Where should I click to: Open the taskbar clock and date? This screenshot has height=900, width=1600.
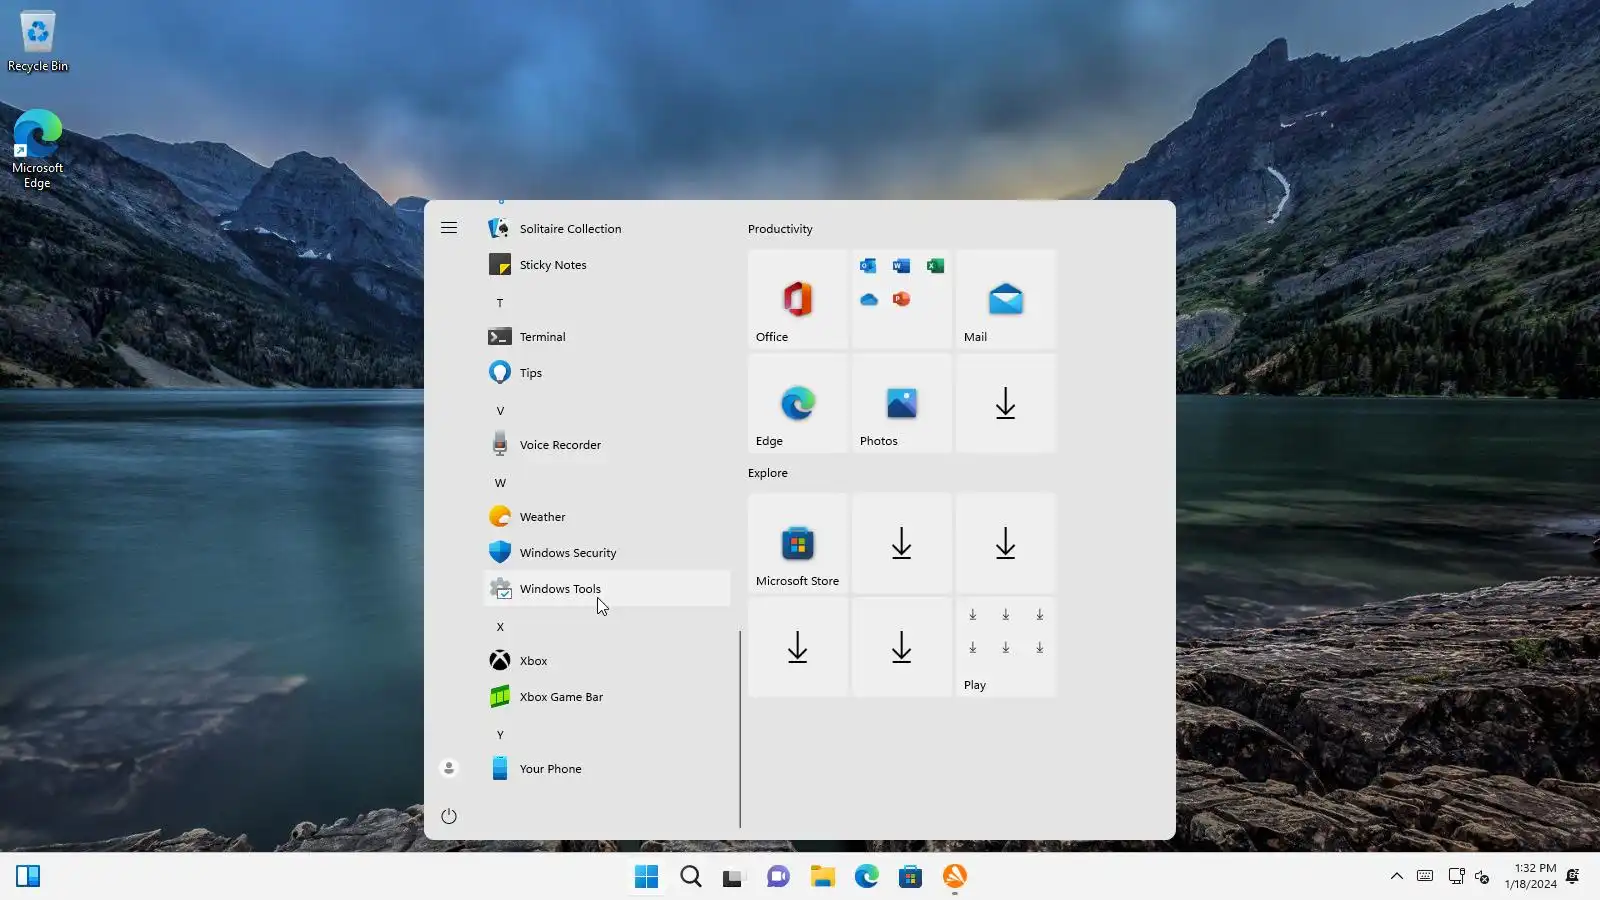pyautogui.click(x=1530, y=876)
